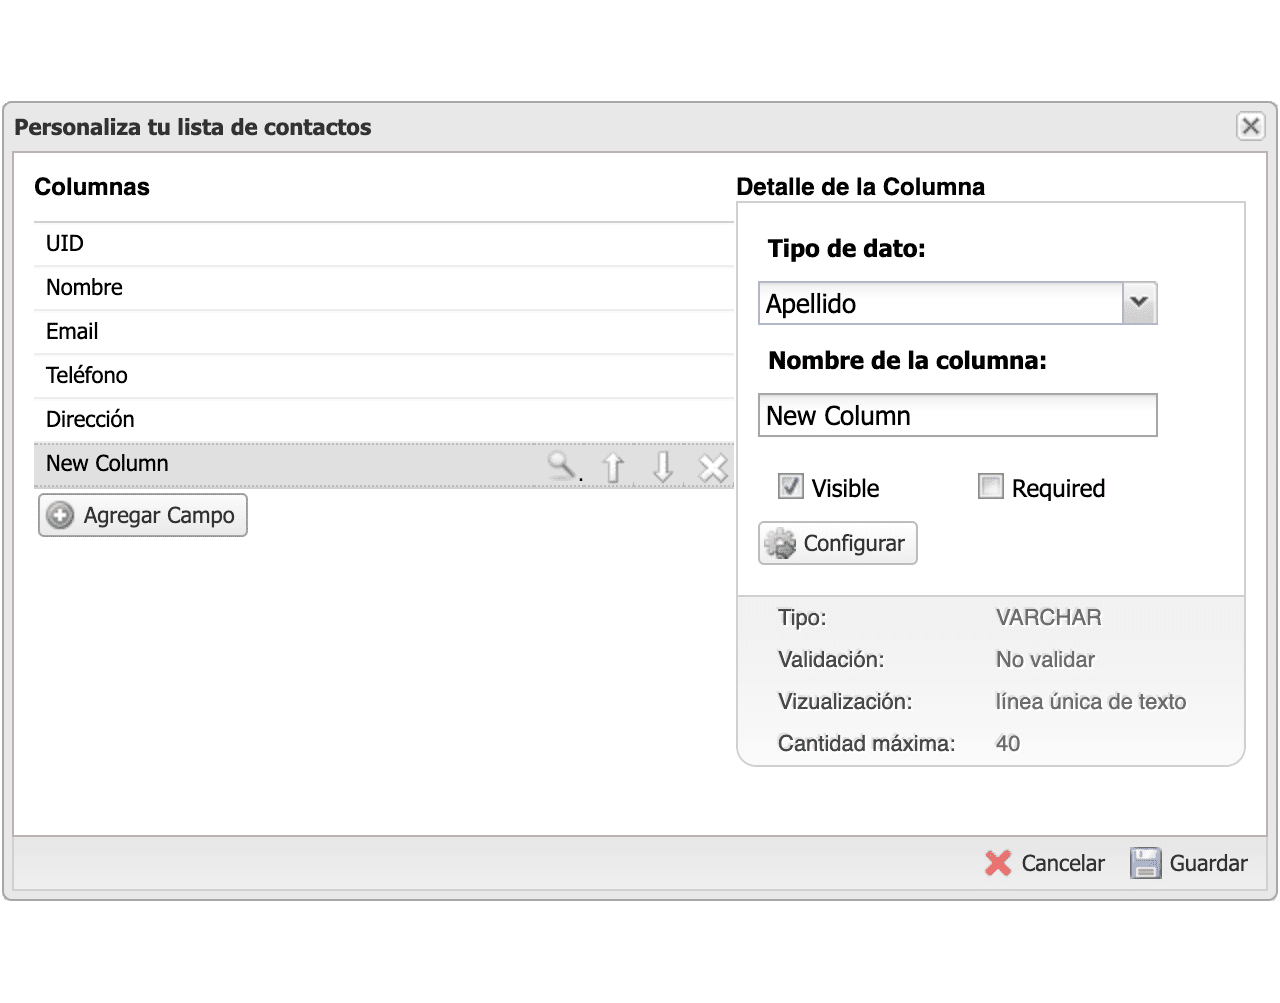Move New Column down with arrow icon

[x=663, y=467]
